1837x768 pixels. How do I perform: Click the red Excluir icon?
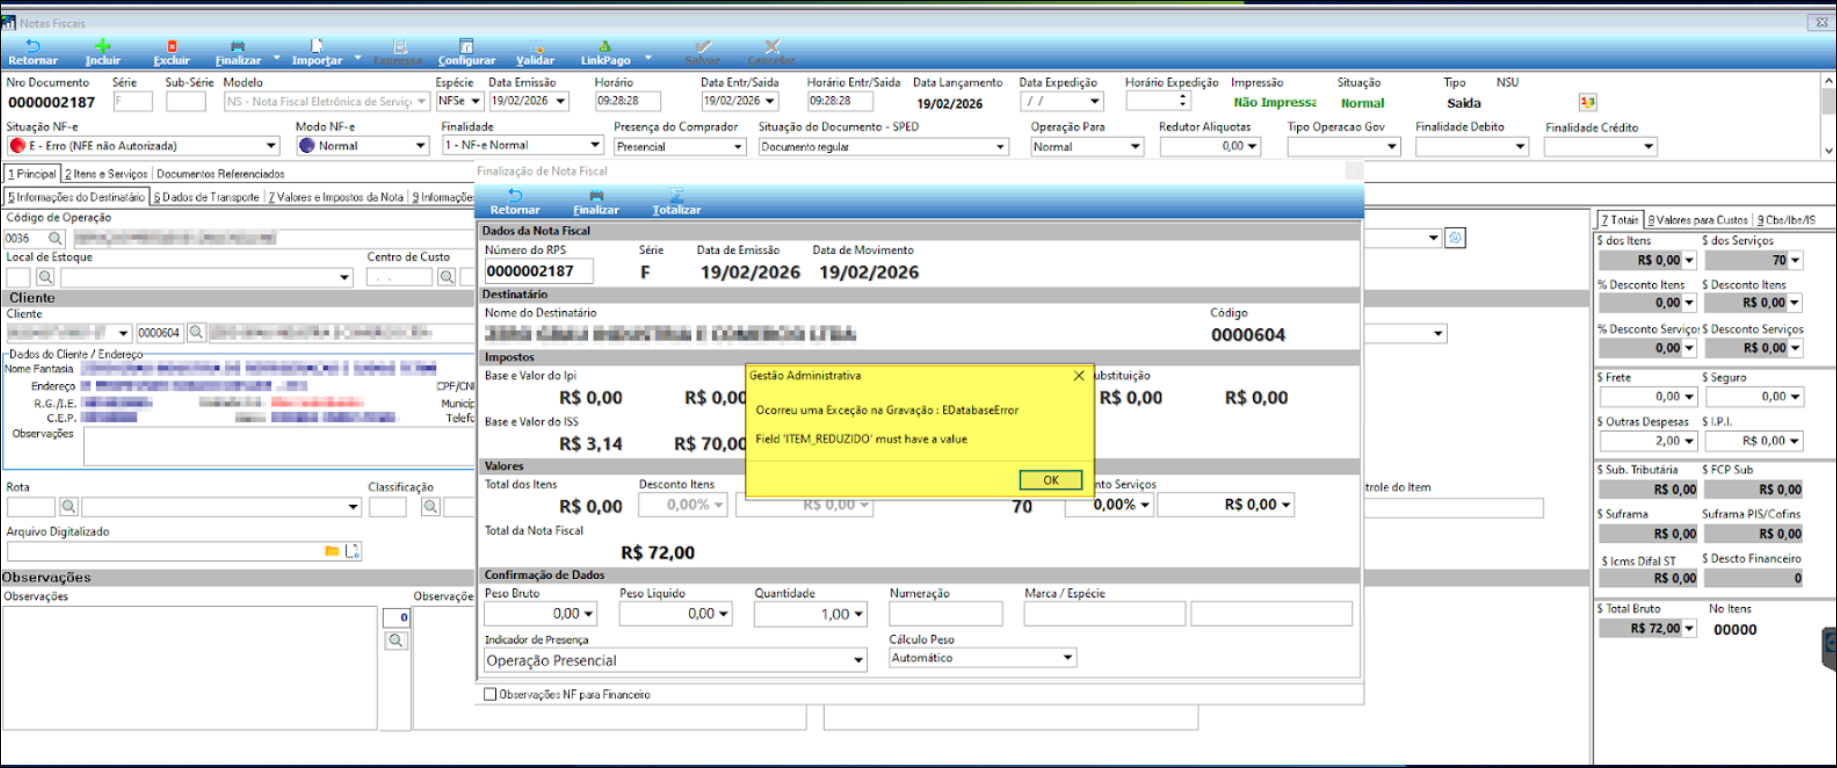(x=171, y=47)
